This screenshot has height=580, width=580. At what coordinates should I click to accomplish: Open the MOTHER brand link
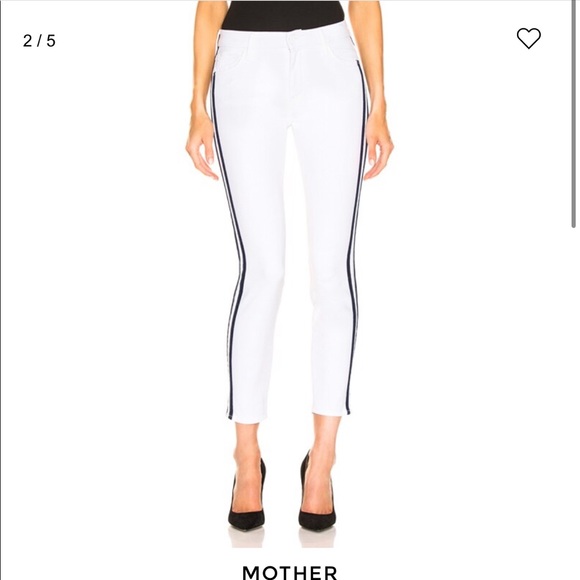click(290, 572)
